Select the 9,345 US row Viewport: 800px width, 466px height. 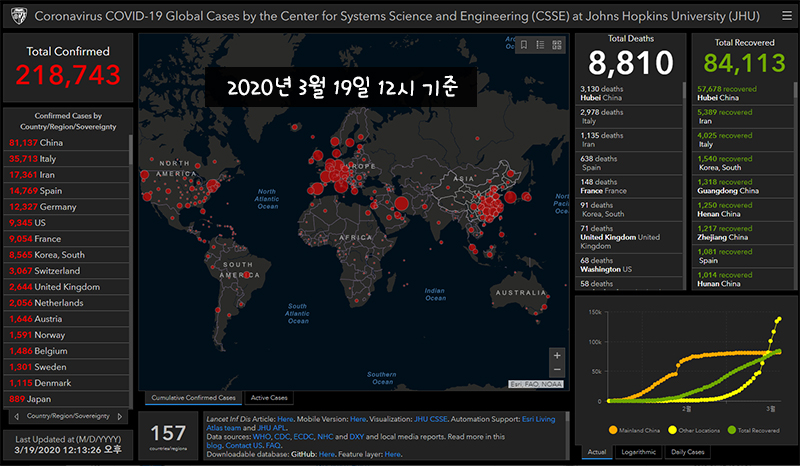point(66,223)
